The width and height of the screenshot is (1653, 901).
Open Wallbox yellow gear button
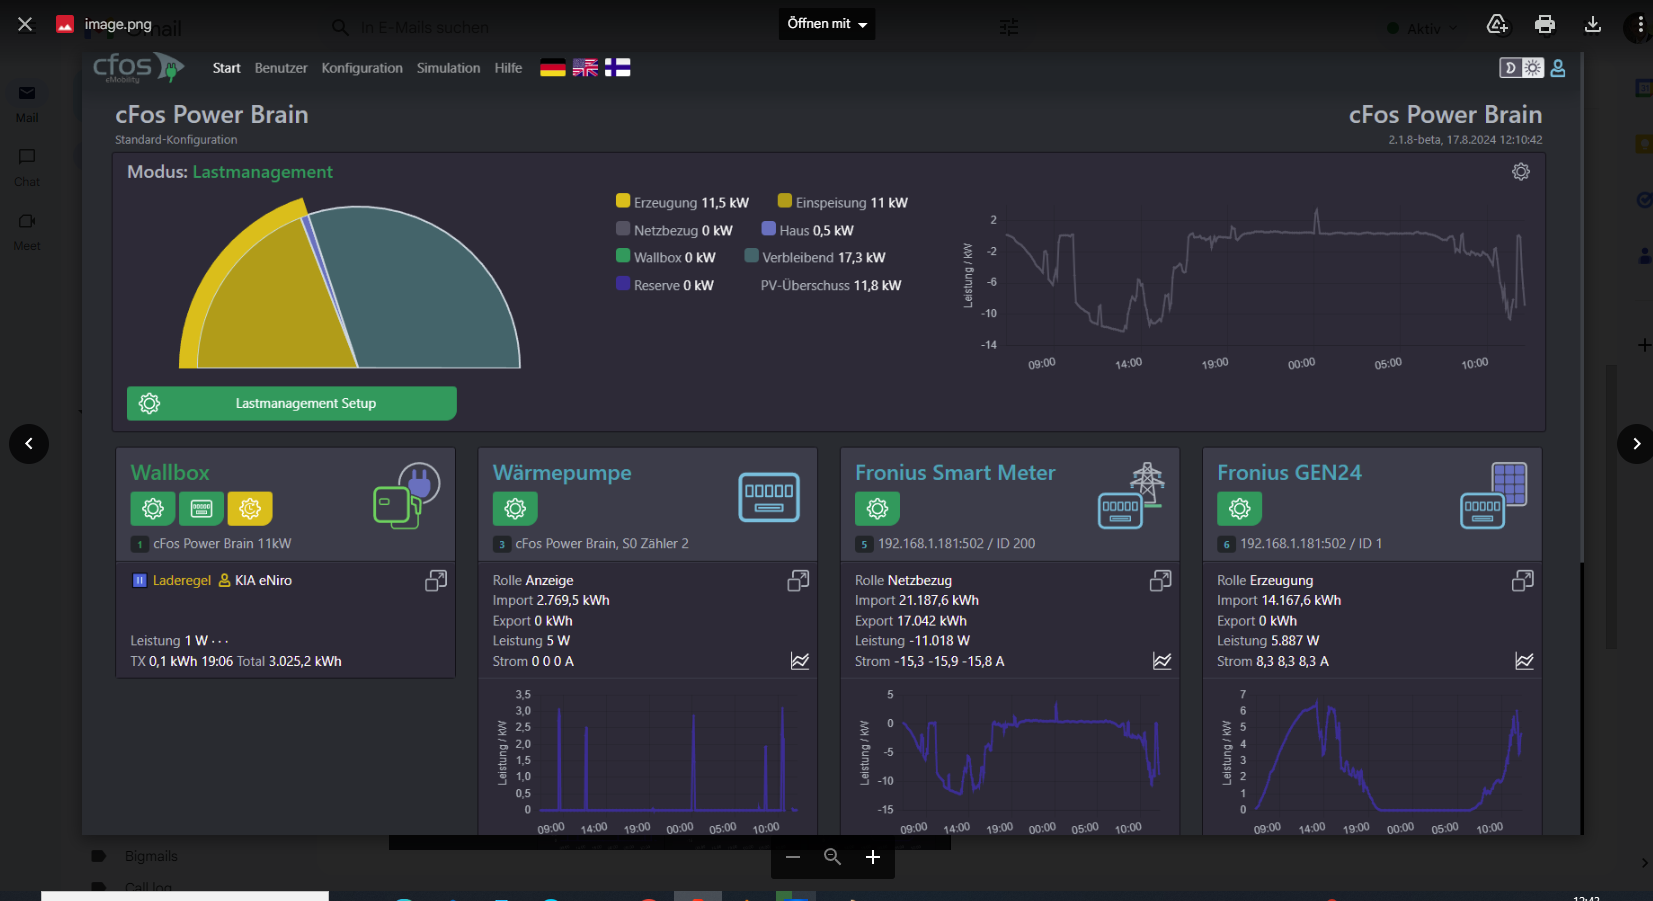click(250, 509)
